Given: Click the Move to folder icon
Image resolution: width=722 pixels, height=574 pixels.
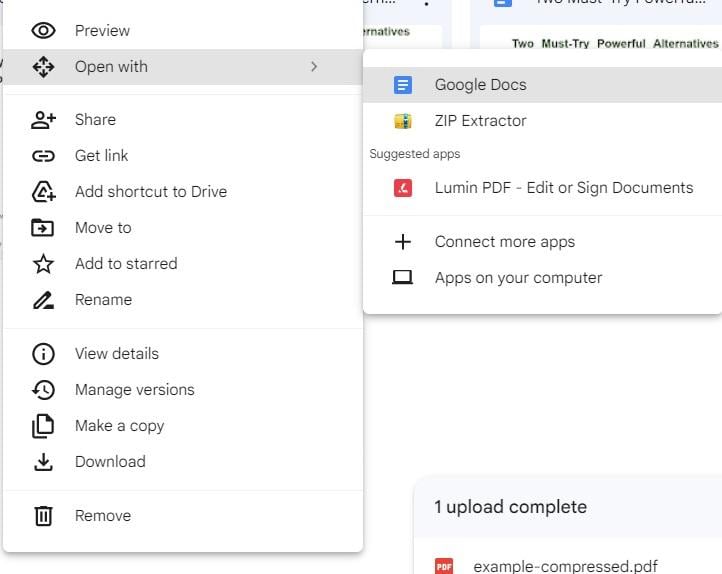Looking at the screenshot, I should pos(43,228).
